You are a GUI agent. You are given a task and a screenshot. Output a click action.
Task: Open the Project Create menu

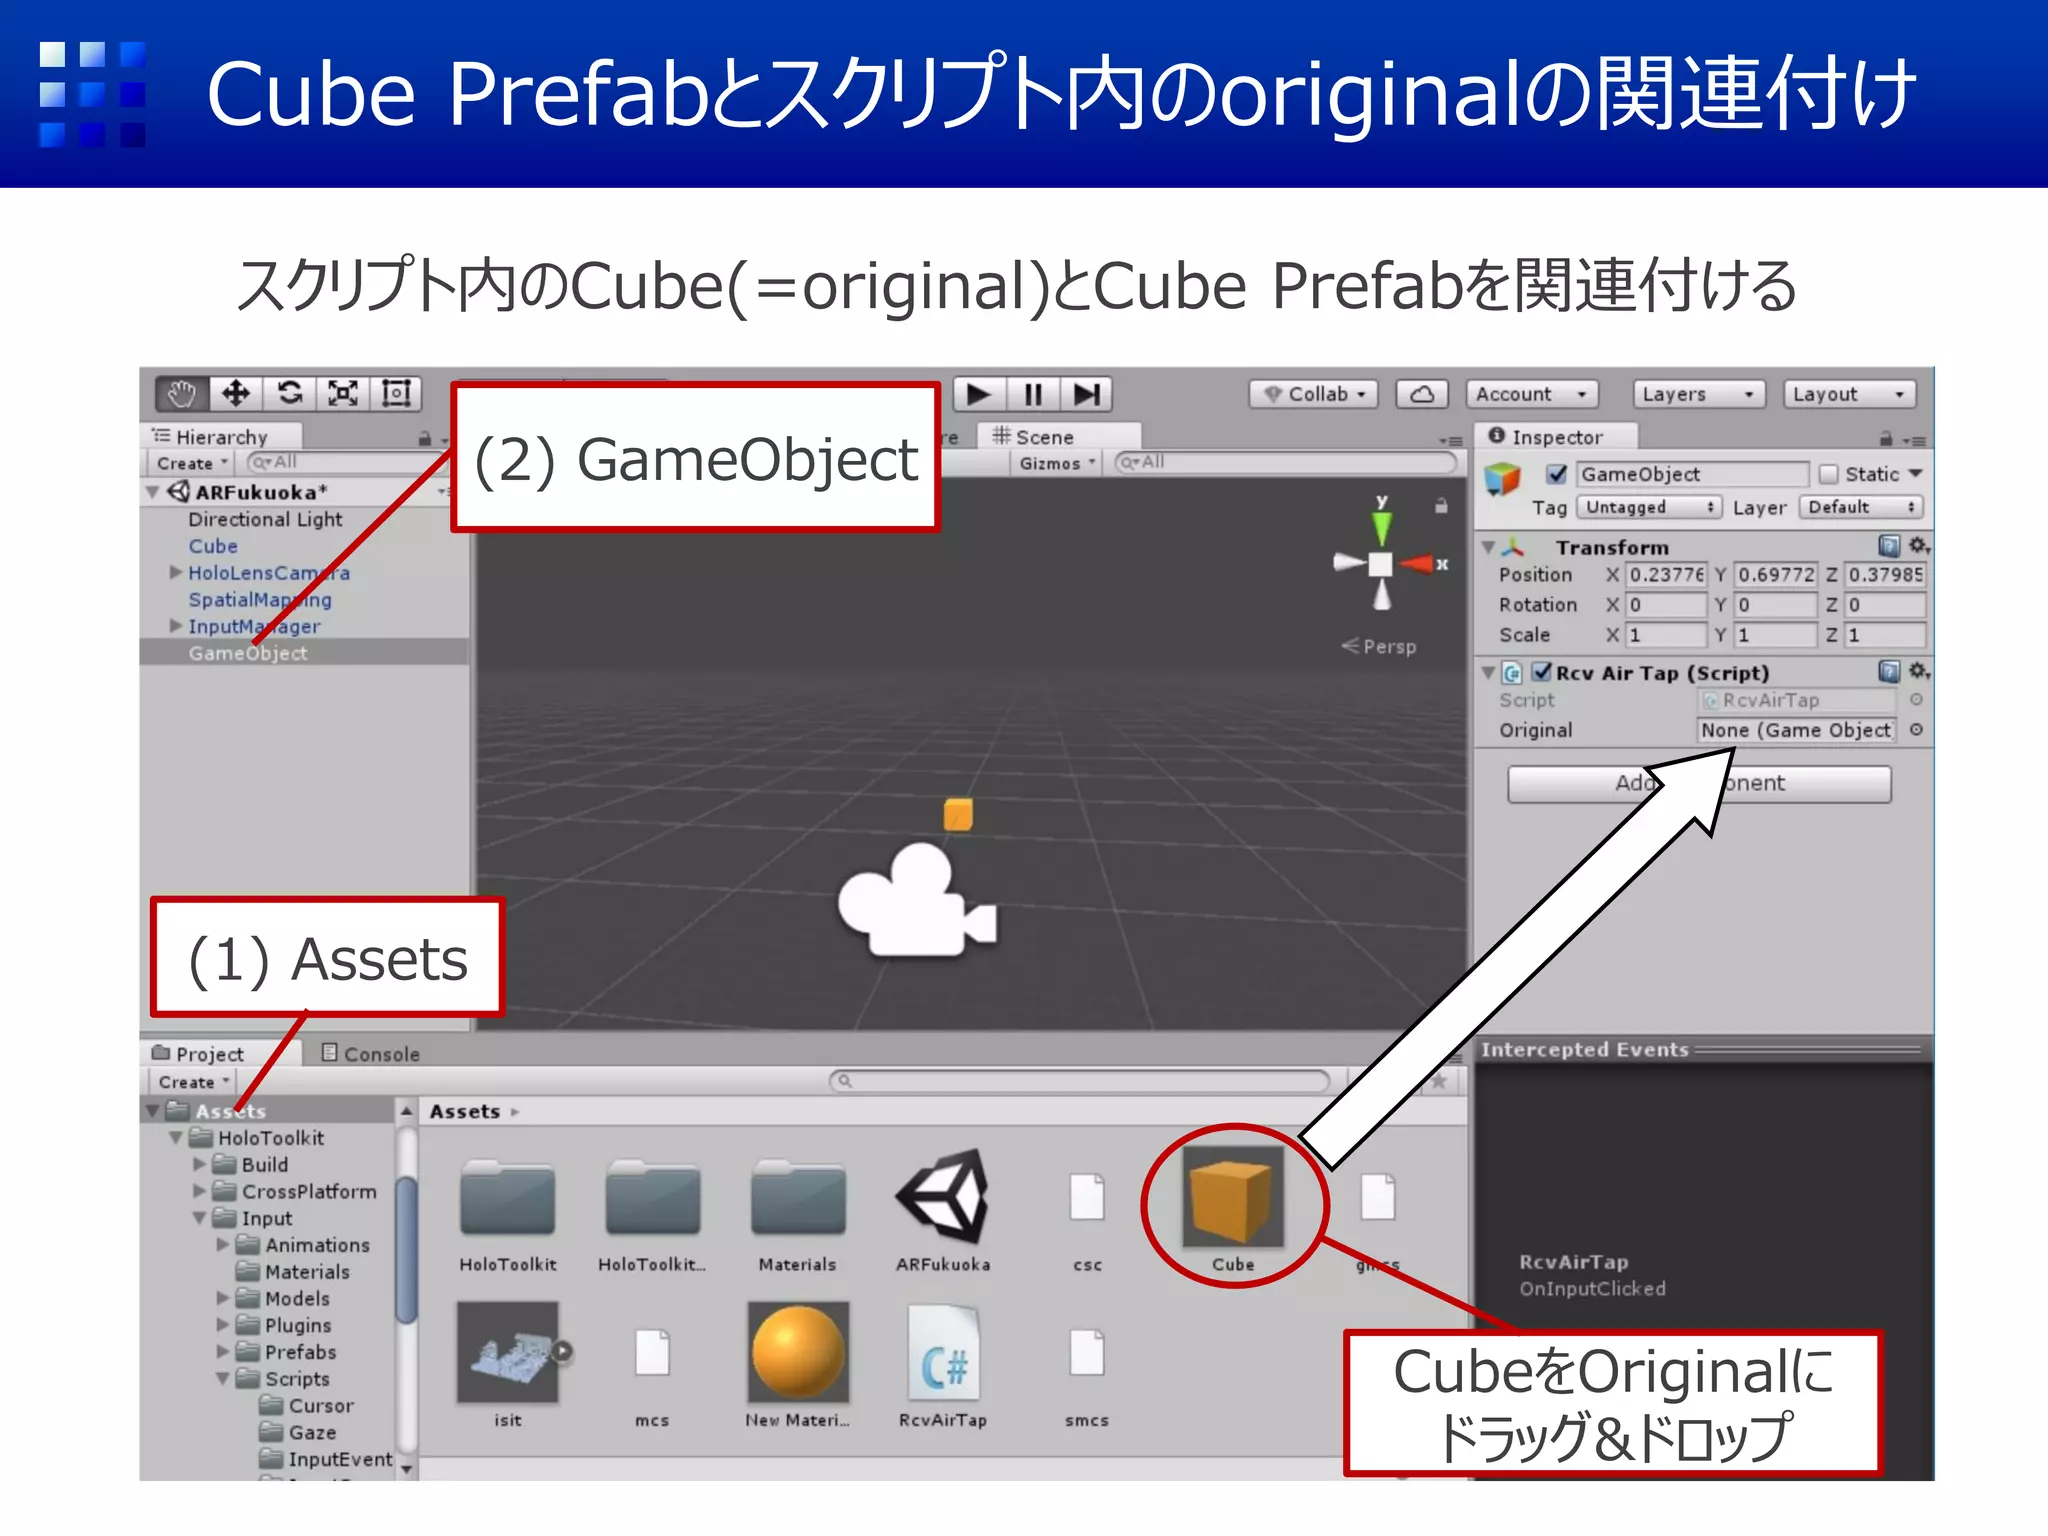click(x=194, y=1082)
